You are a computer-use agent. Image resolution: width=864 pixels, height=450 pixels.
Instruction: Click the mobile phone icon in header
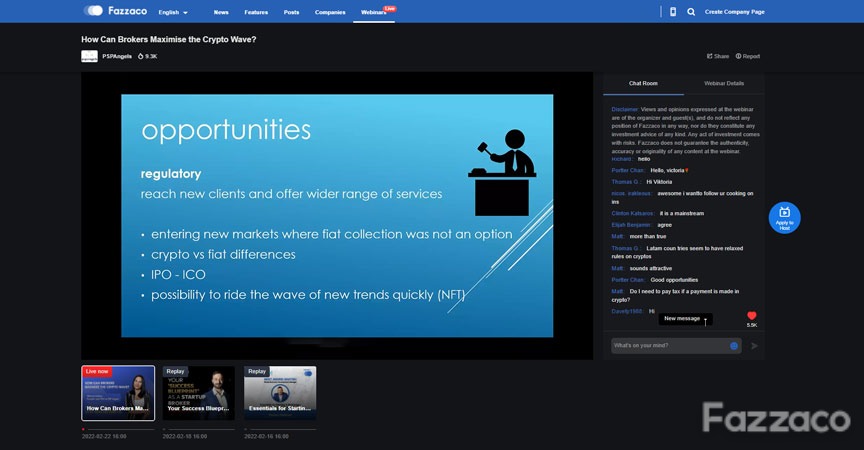pos(673,12)
